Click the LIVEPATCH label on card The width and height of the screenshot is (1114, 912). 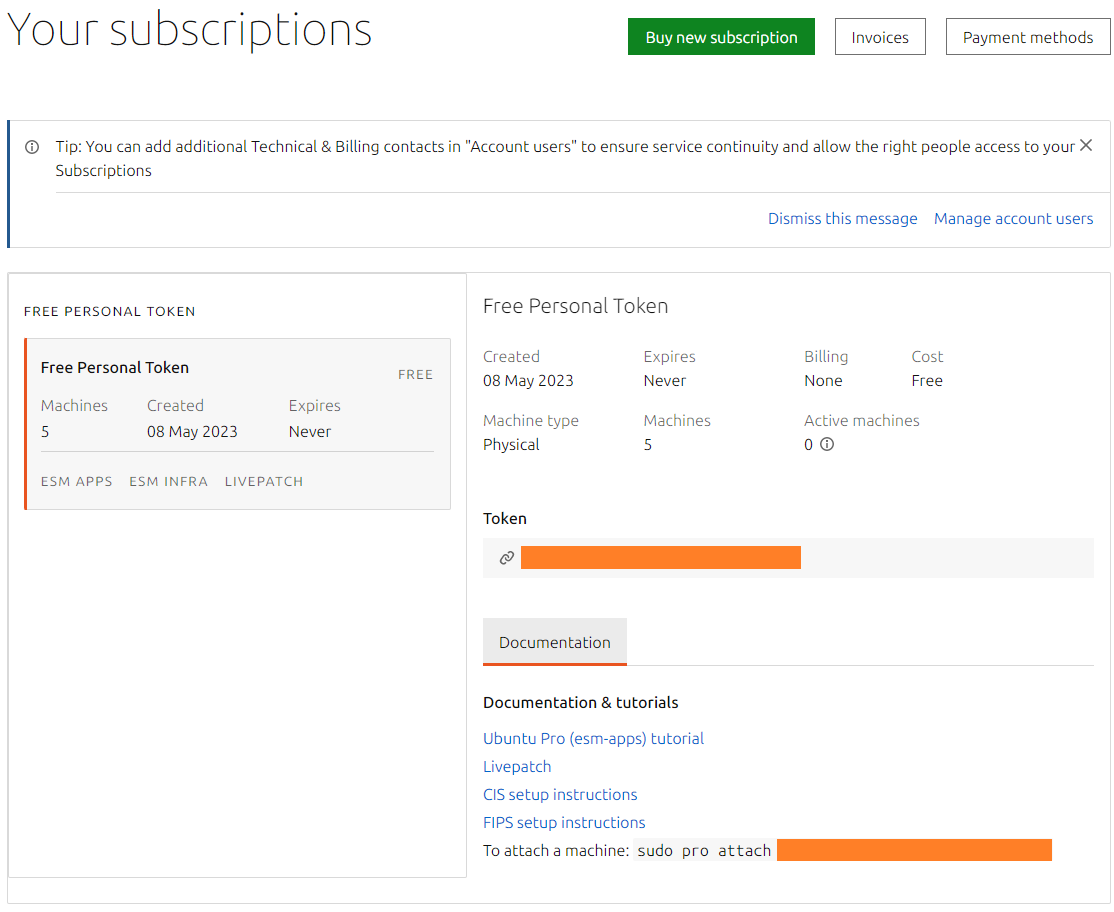(264, 482)
